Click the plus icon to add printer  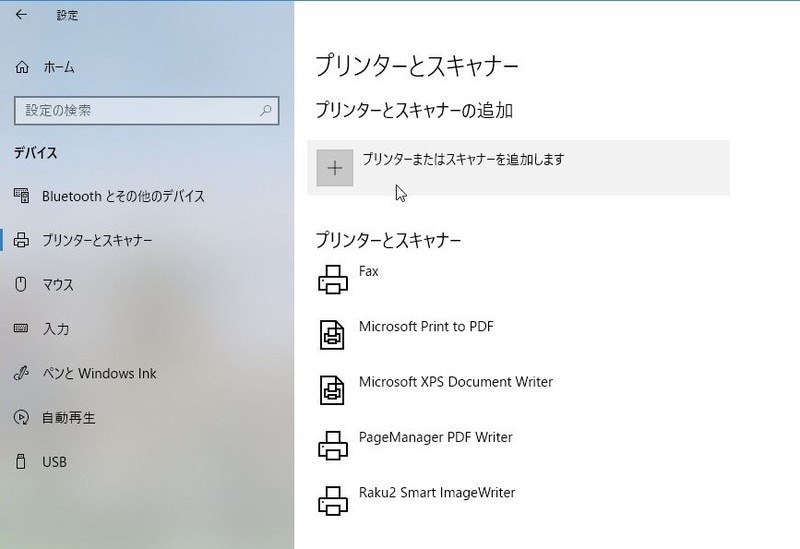click(x=335, y=168)
